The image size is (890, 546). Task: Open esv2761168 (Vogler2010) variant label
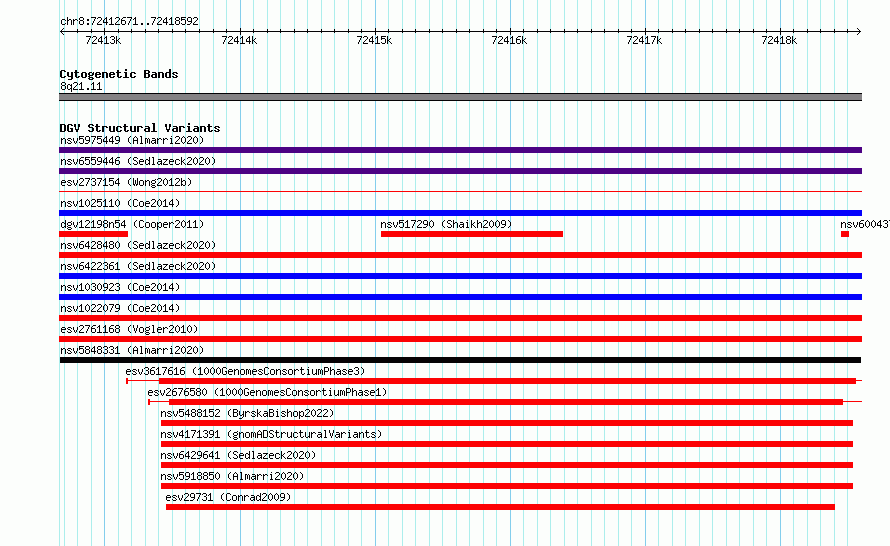129,329
